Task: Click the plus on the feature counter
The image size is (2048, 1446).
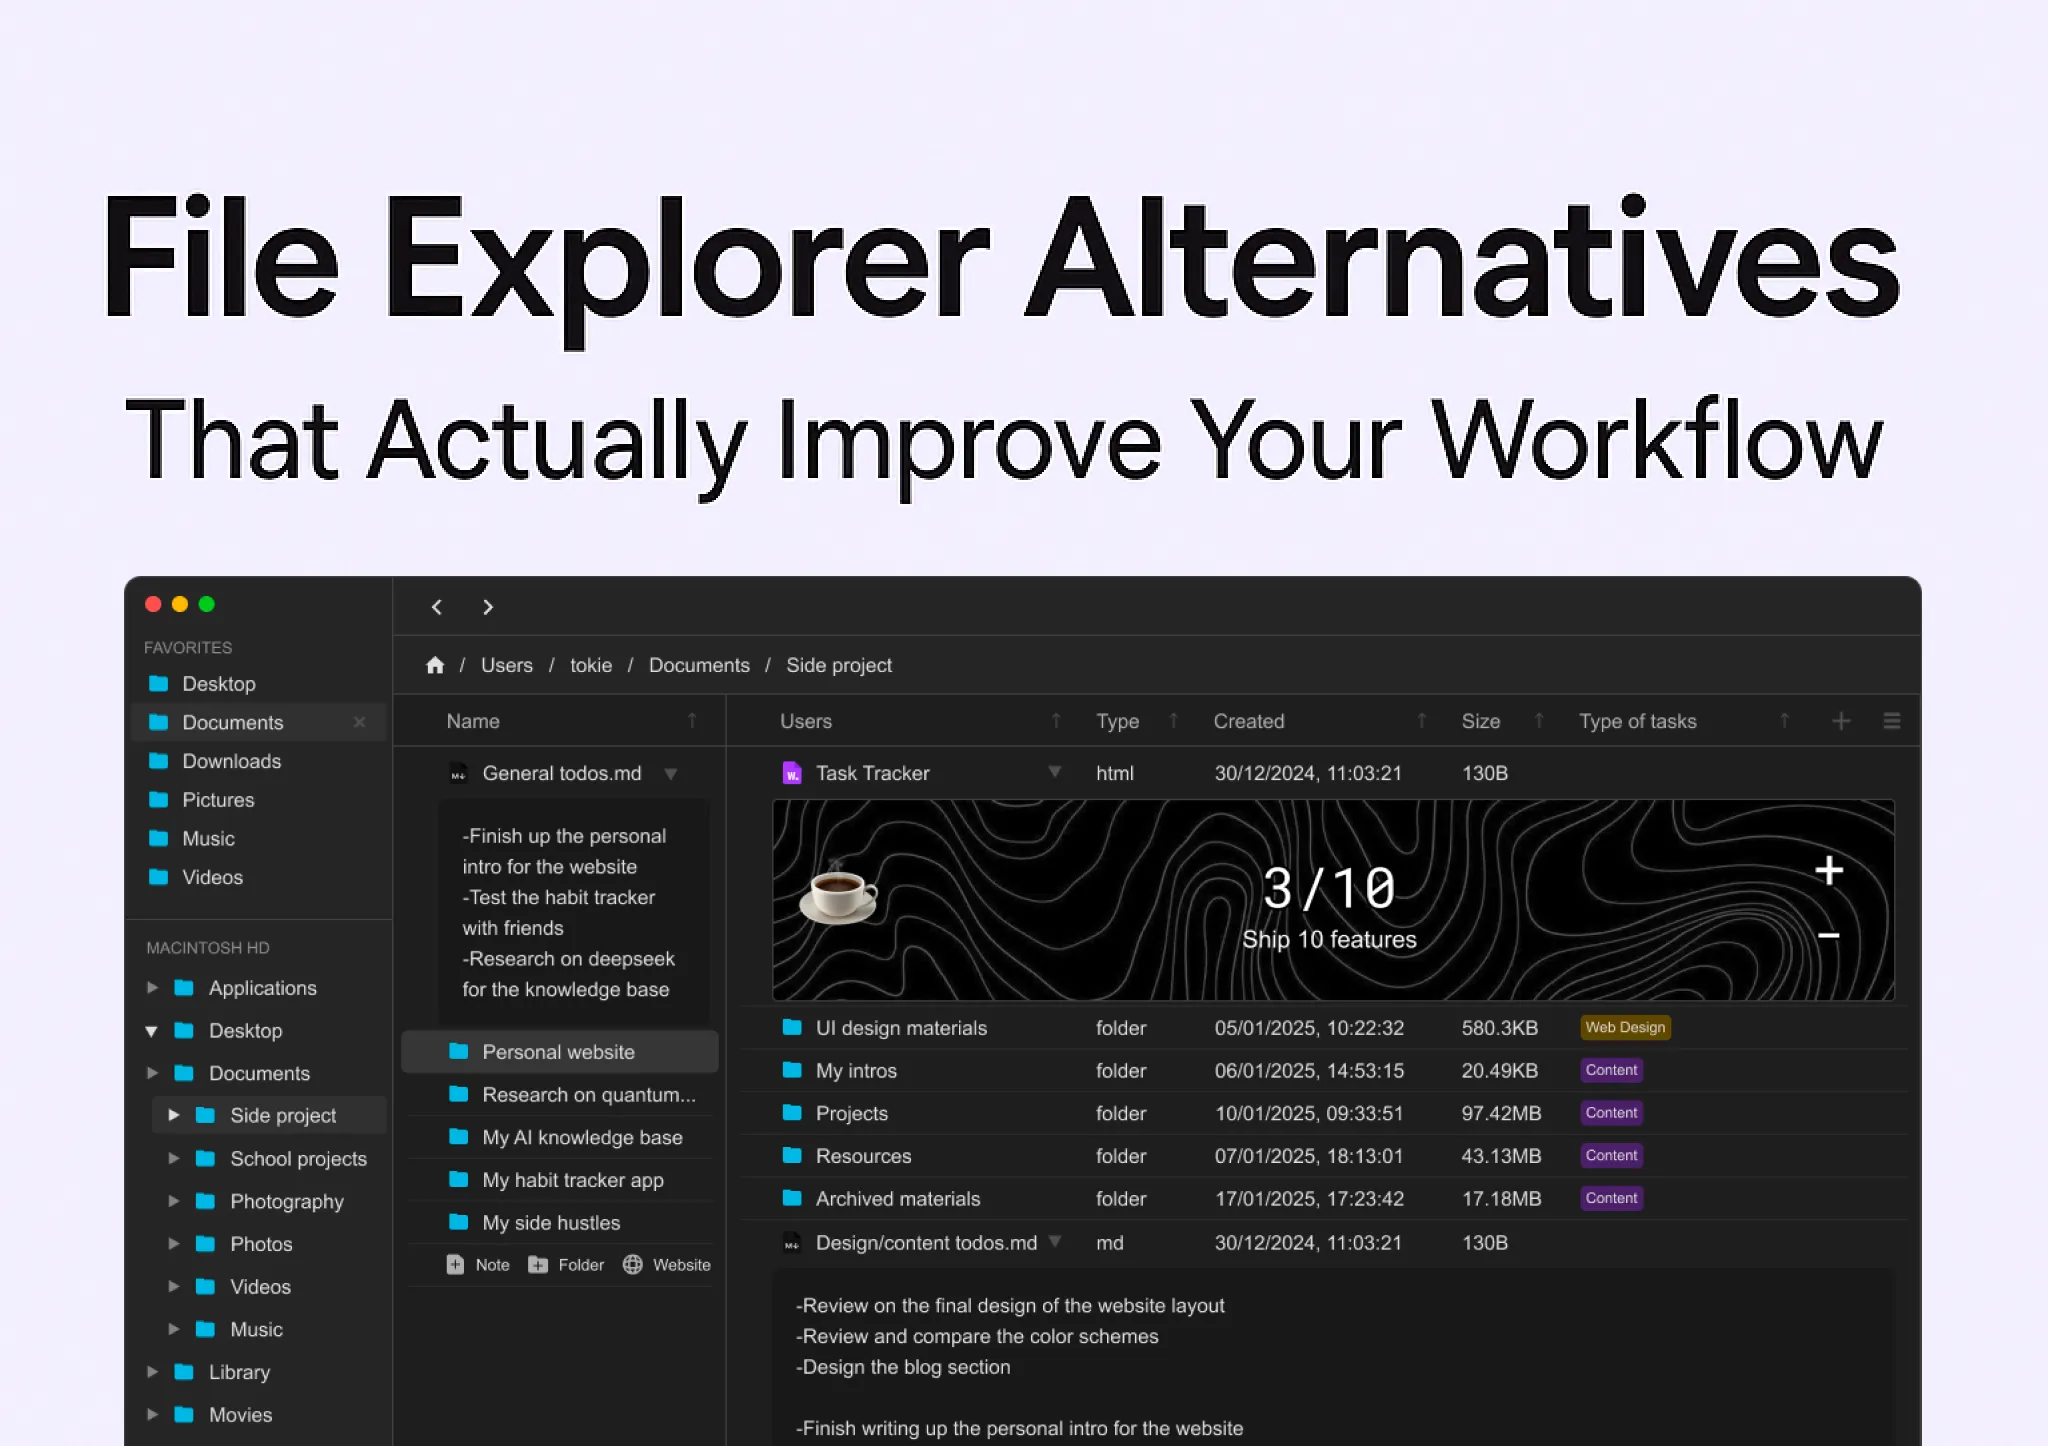Action: click(1828, 870)
